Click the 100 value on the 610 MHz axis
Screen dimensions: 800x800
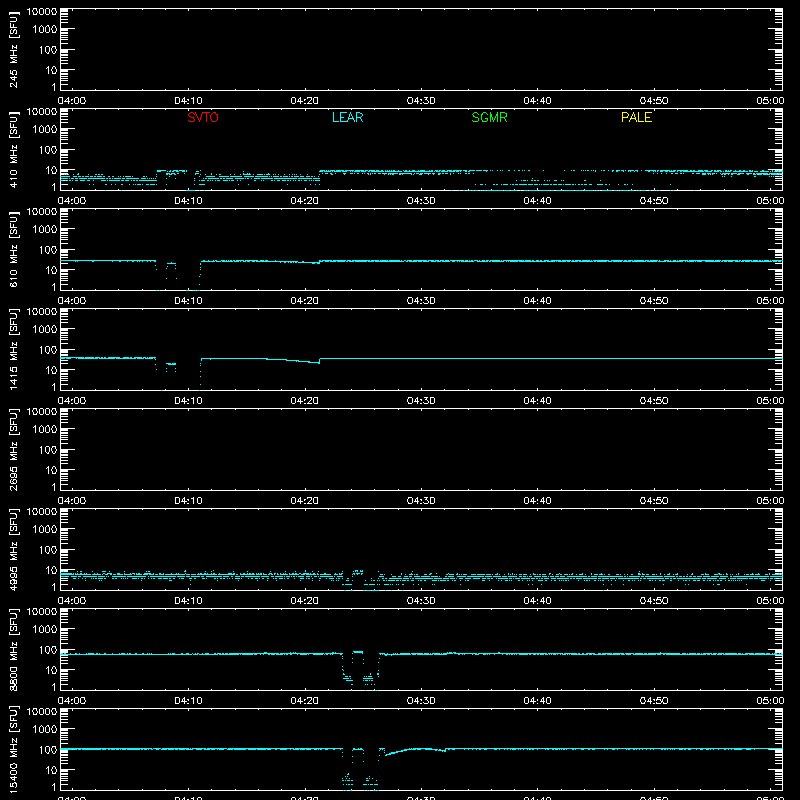(48, 250)
